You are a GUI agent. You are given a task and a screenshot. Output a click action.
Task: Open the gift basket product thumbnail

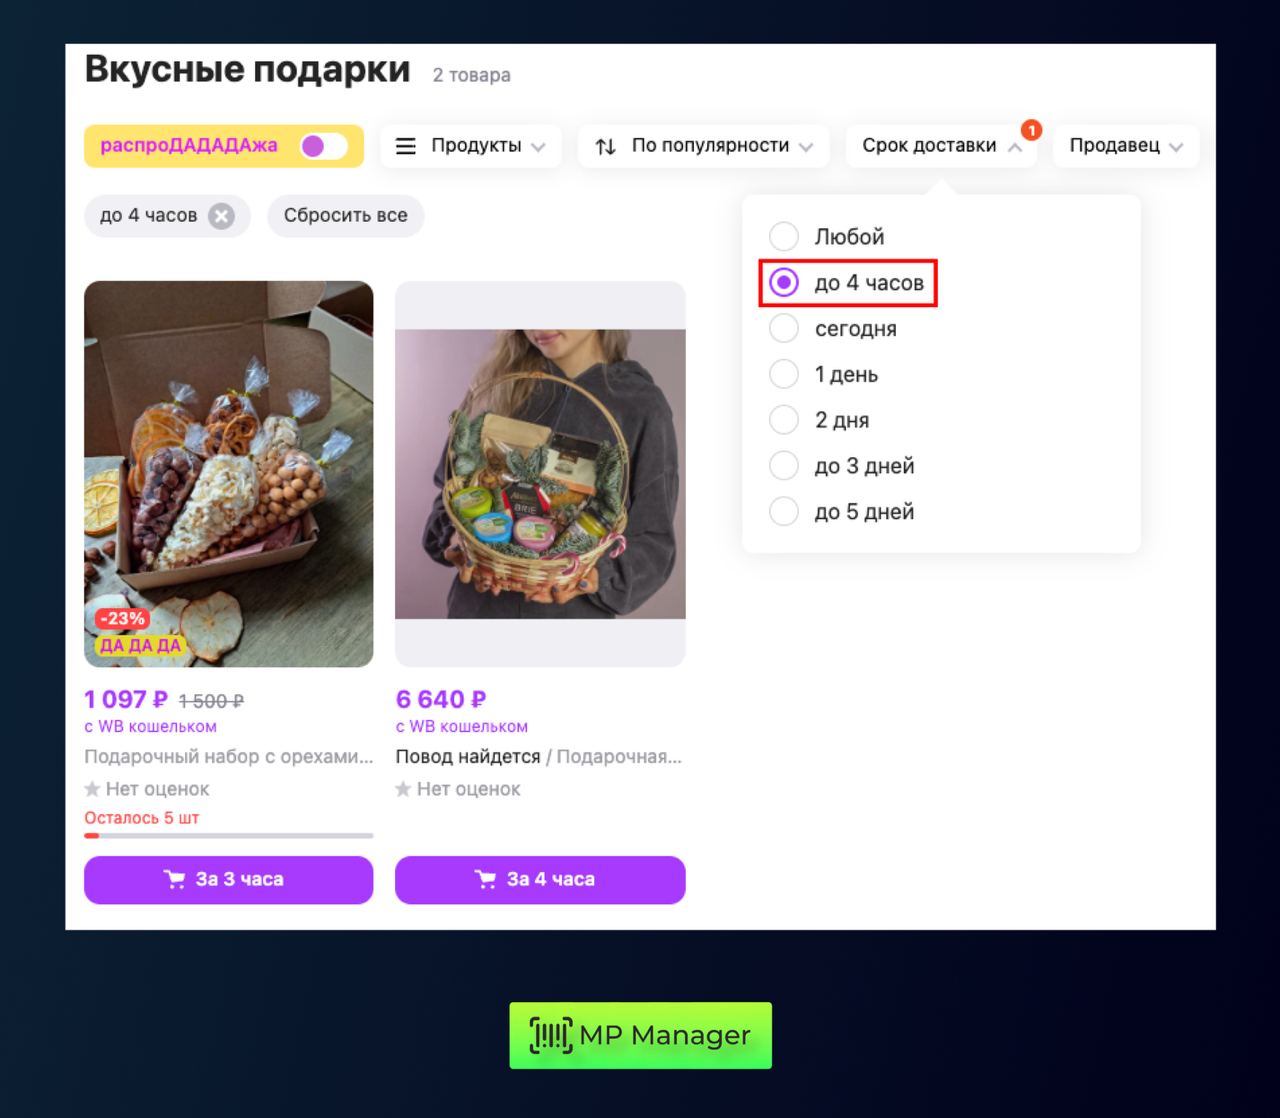pos(540,473)
